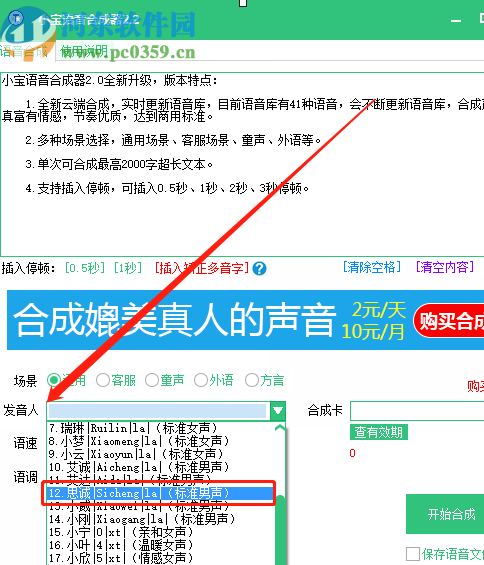
Task: Click the 合成媲美真人的声音 ad banner
Action: point(245,320)
